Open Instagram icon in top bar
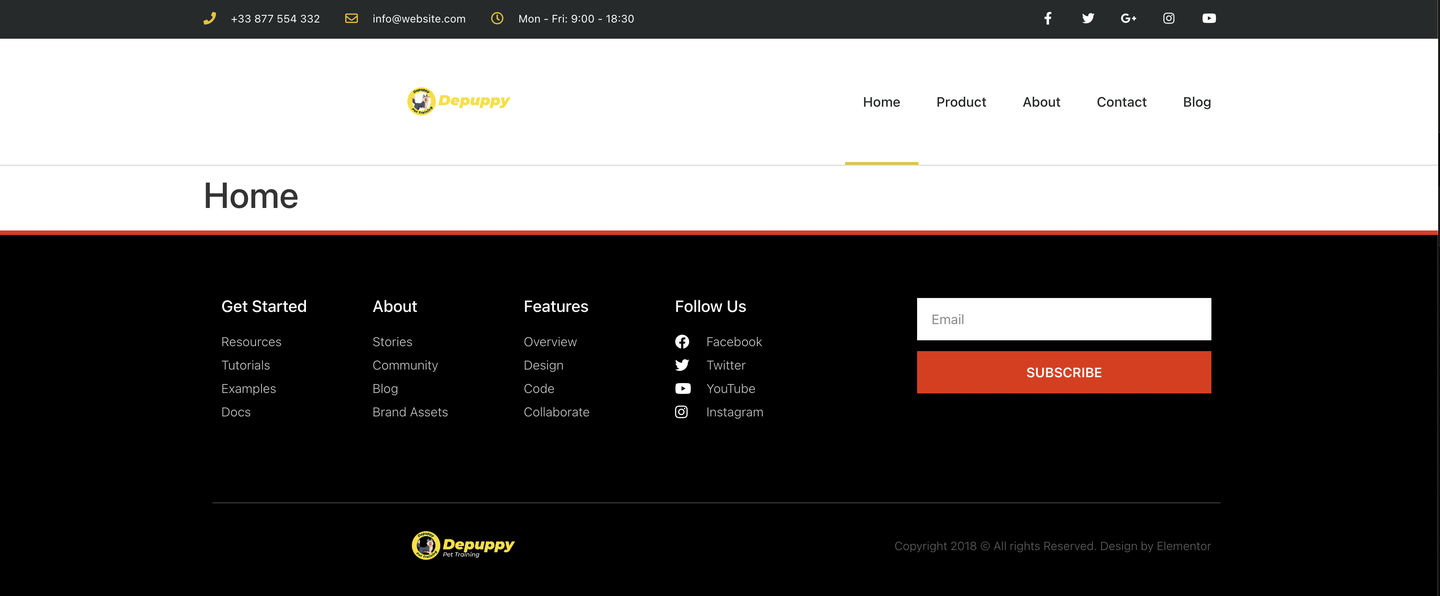This screenshot has width=1440, height=596. [1169, 18]
